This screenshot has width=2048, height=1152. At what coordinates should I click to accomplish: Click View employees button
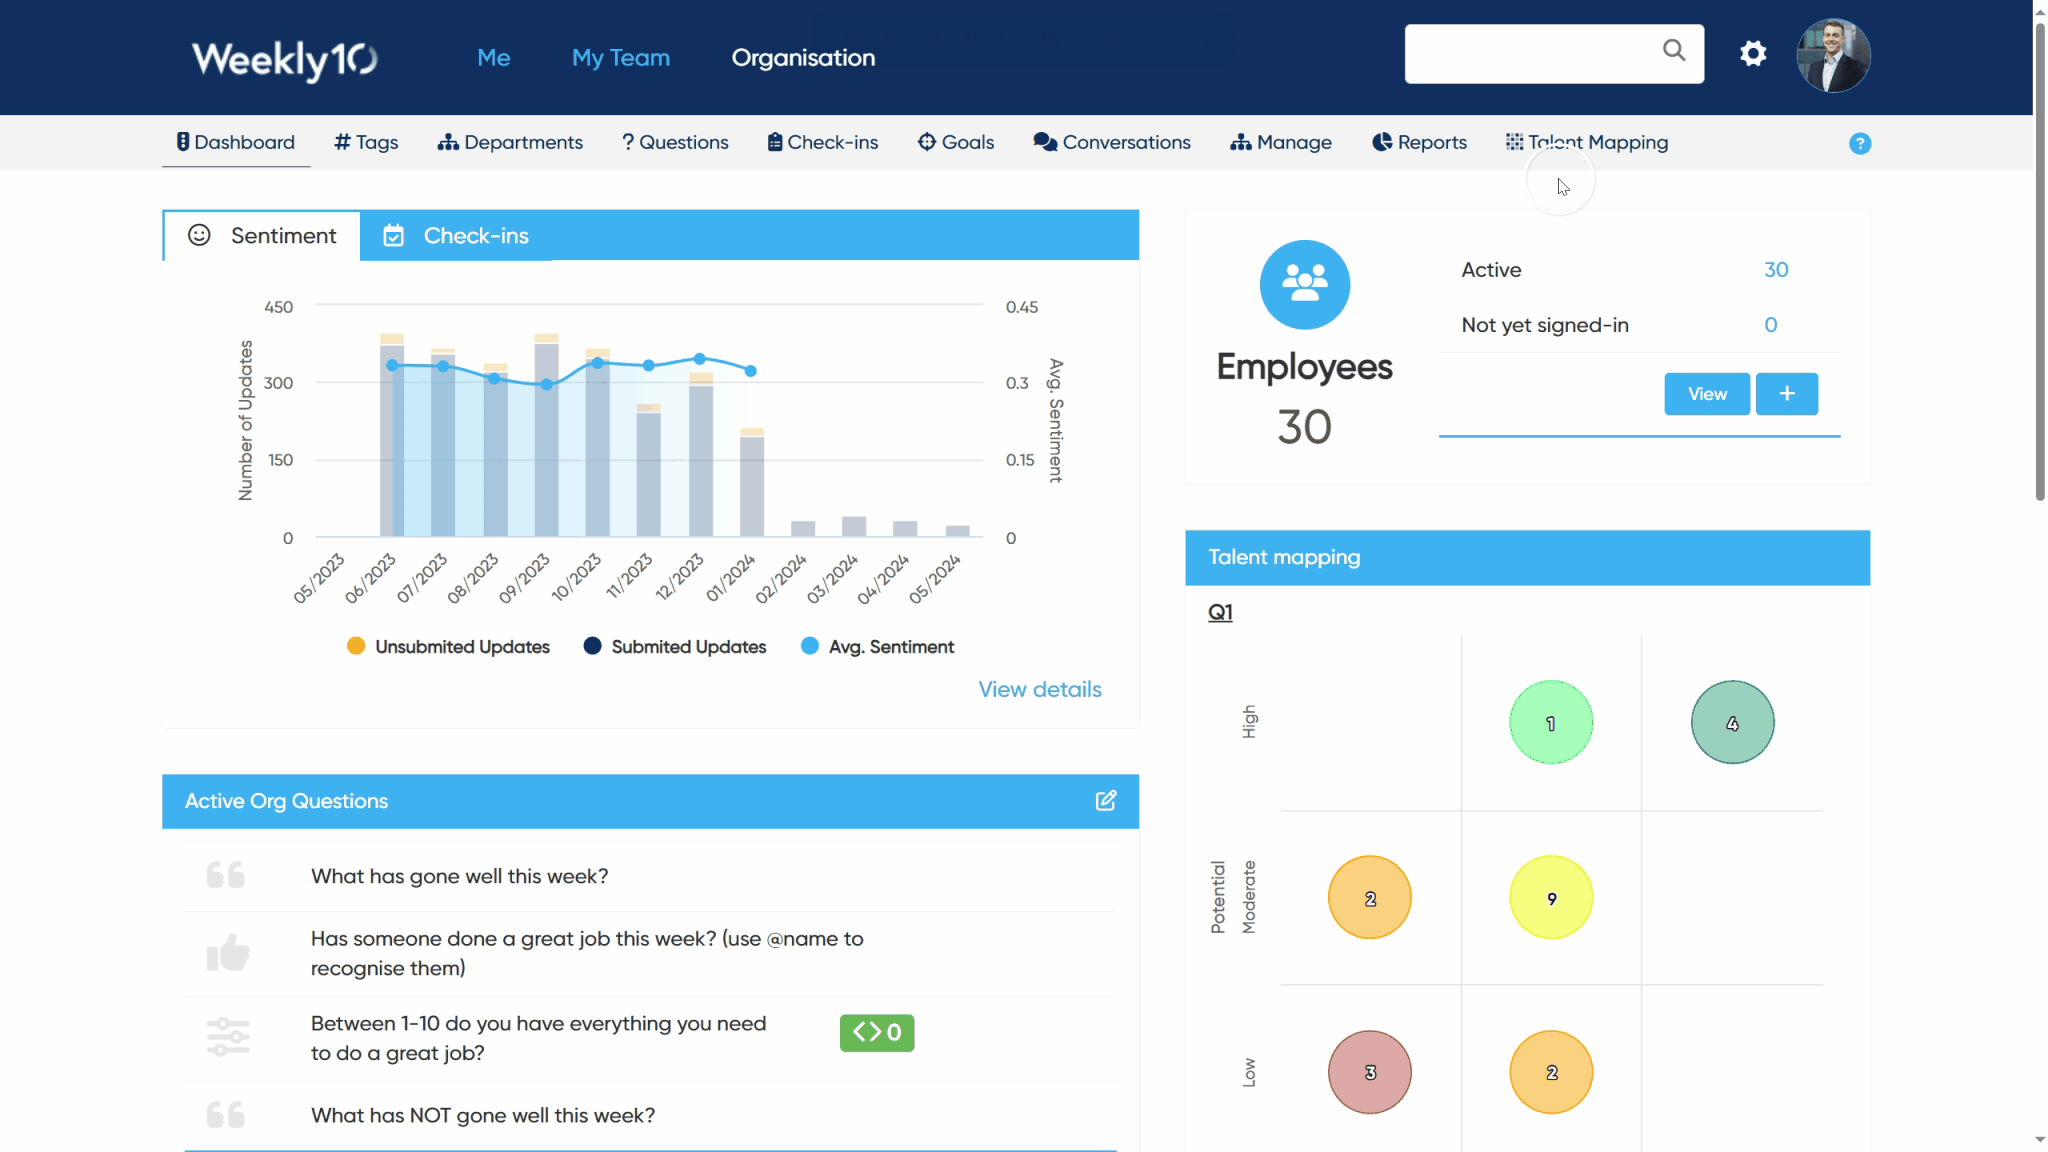1706,394
